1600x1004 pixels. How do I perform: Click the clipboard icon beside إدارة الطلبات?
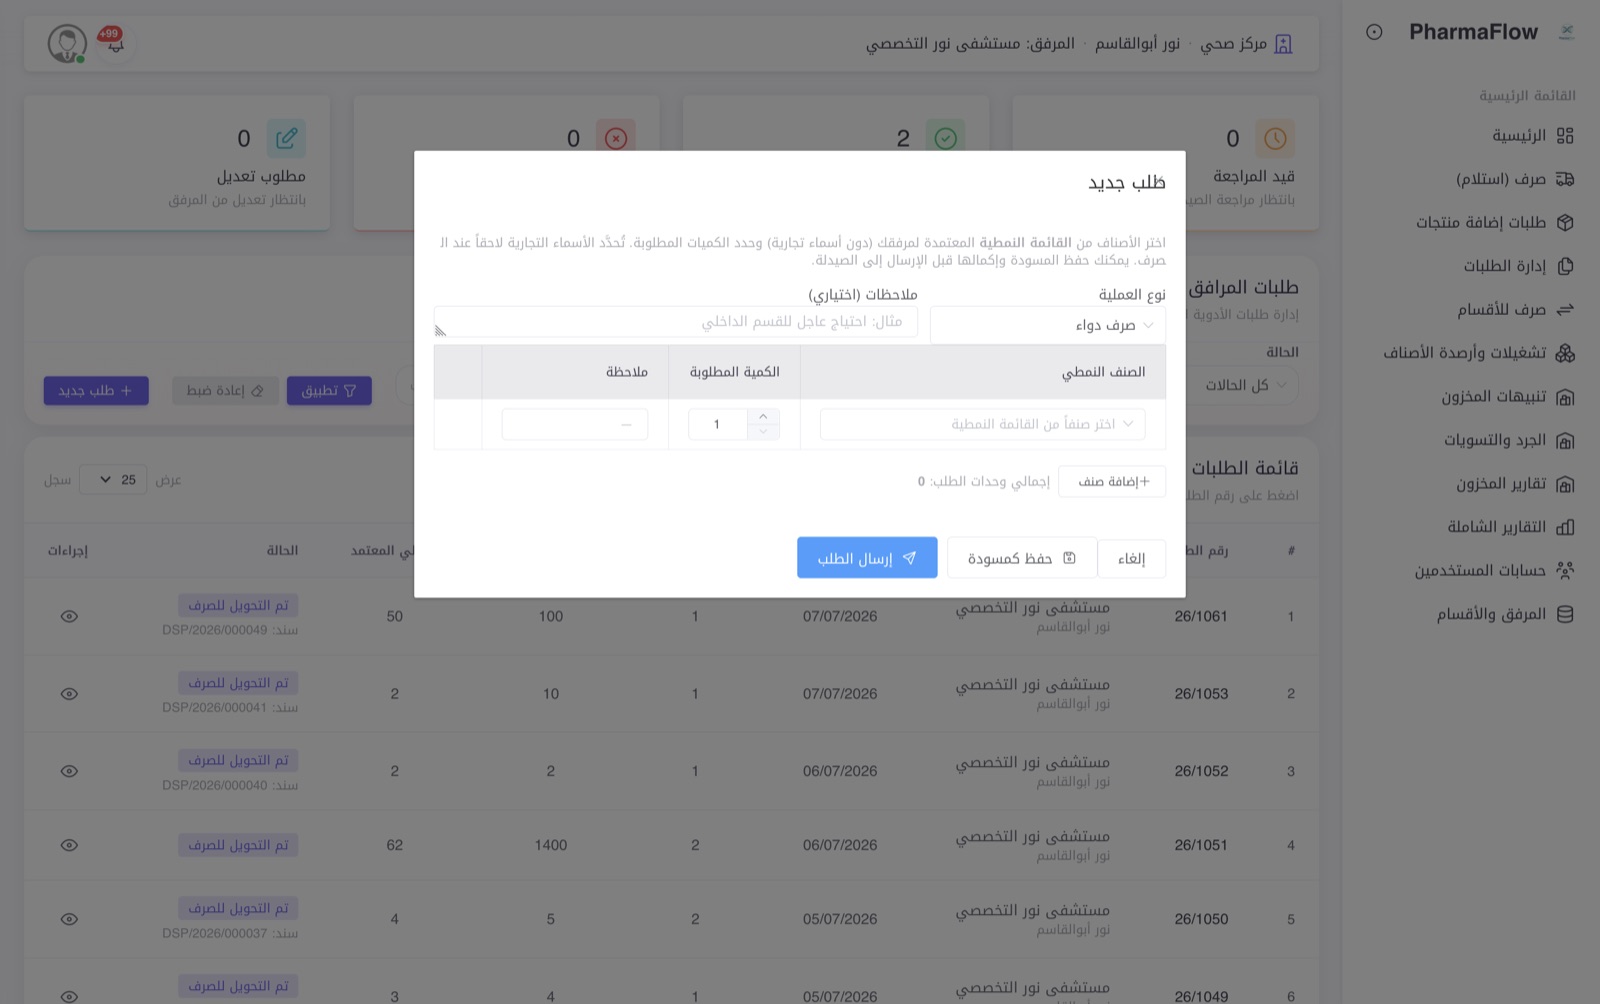coord(1566,266)
